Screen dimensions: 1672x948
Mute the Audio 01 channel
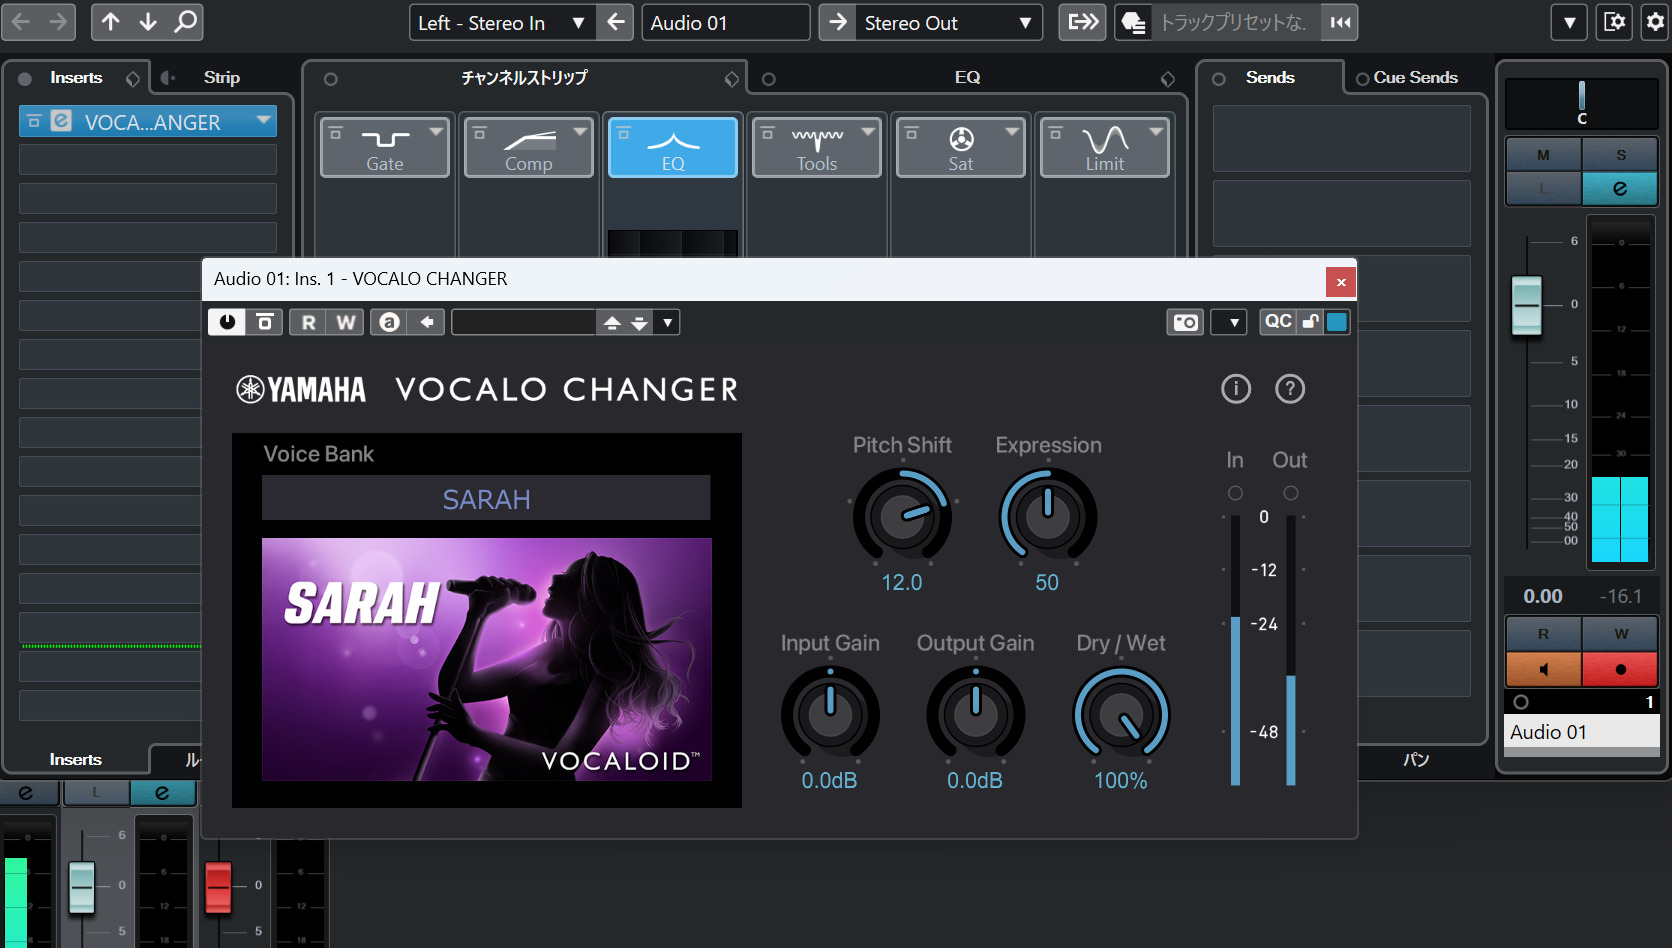pyautogui.click(x=1543, y=155)
